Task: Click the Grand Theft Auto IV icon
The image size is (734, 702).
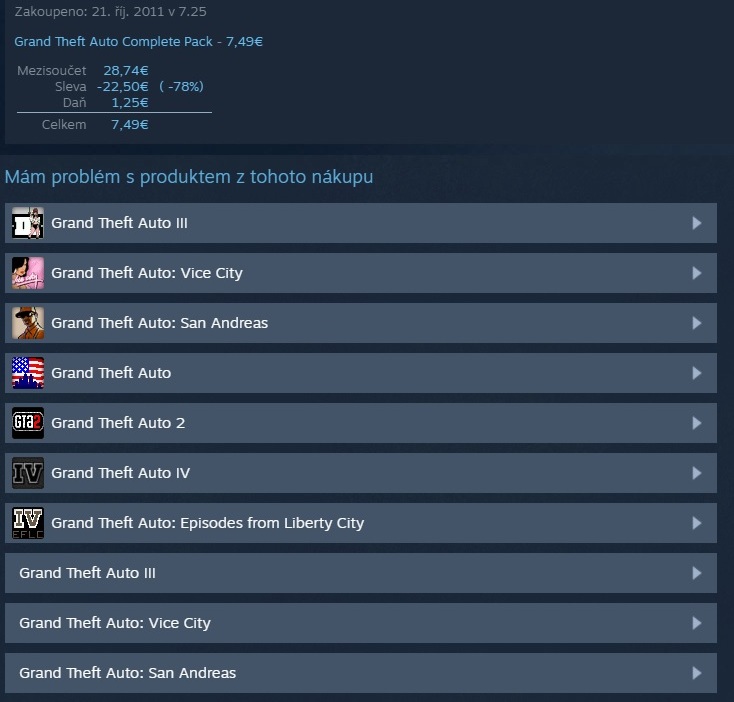Action: click(28, 473)
